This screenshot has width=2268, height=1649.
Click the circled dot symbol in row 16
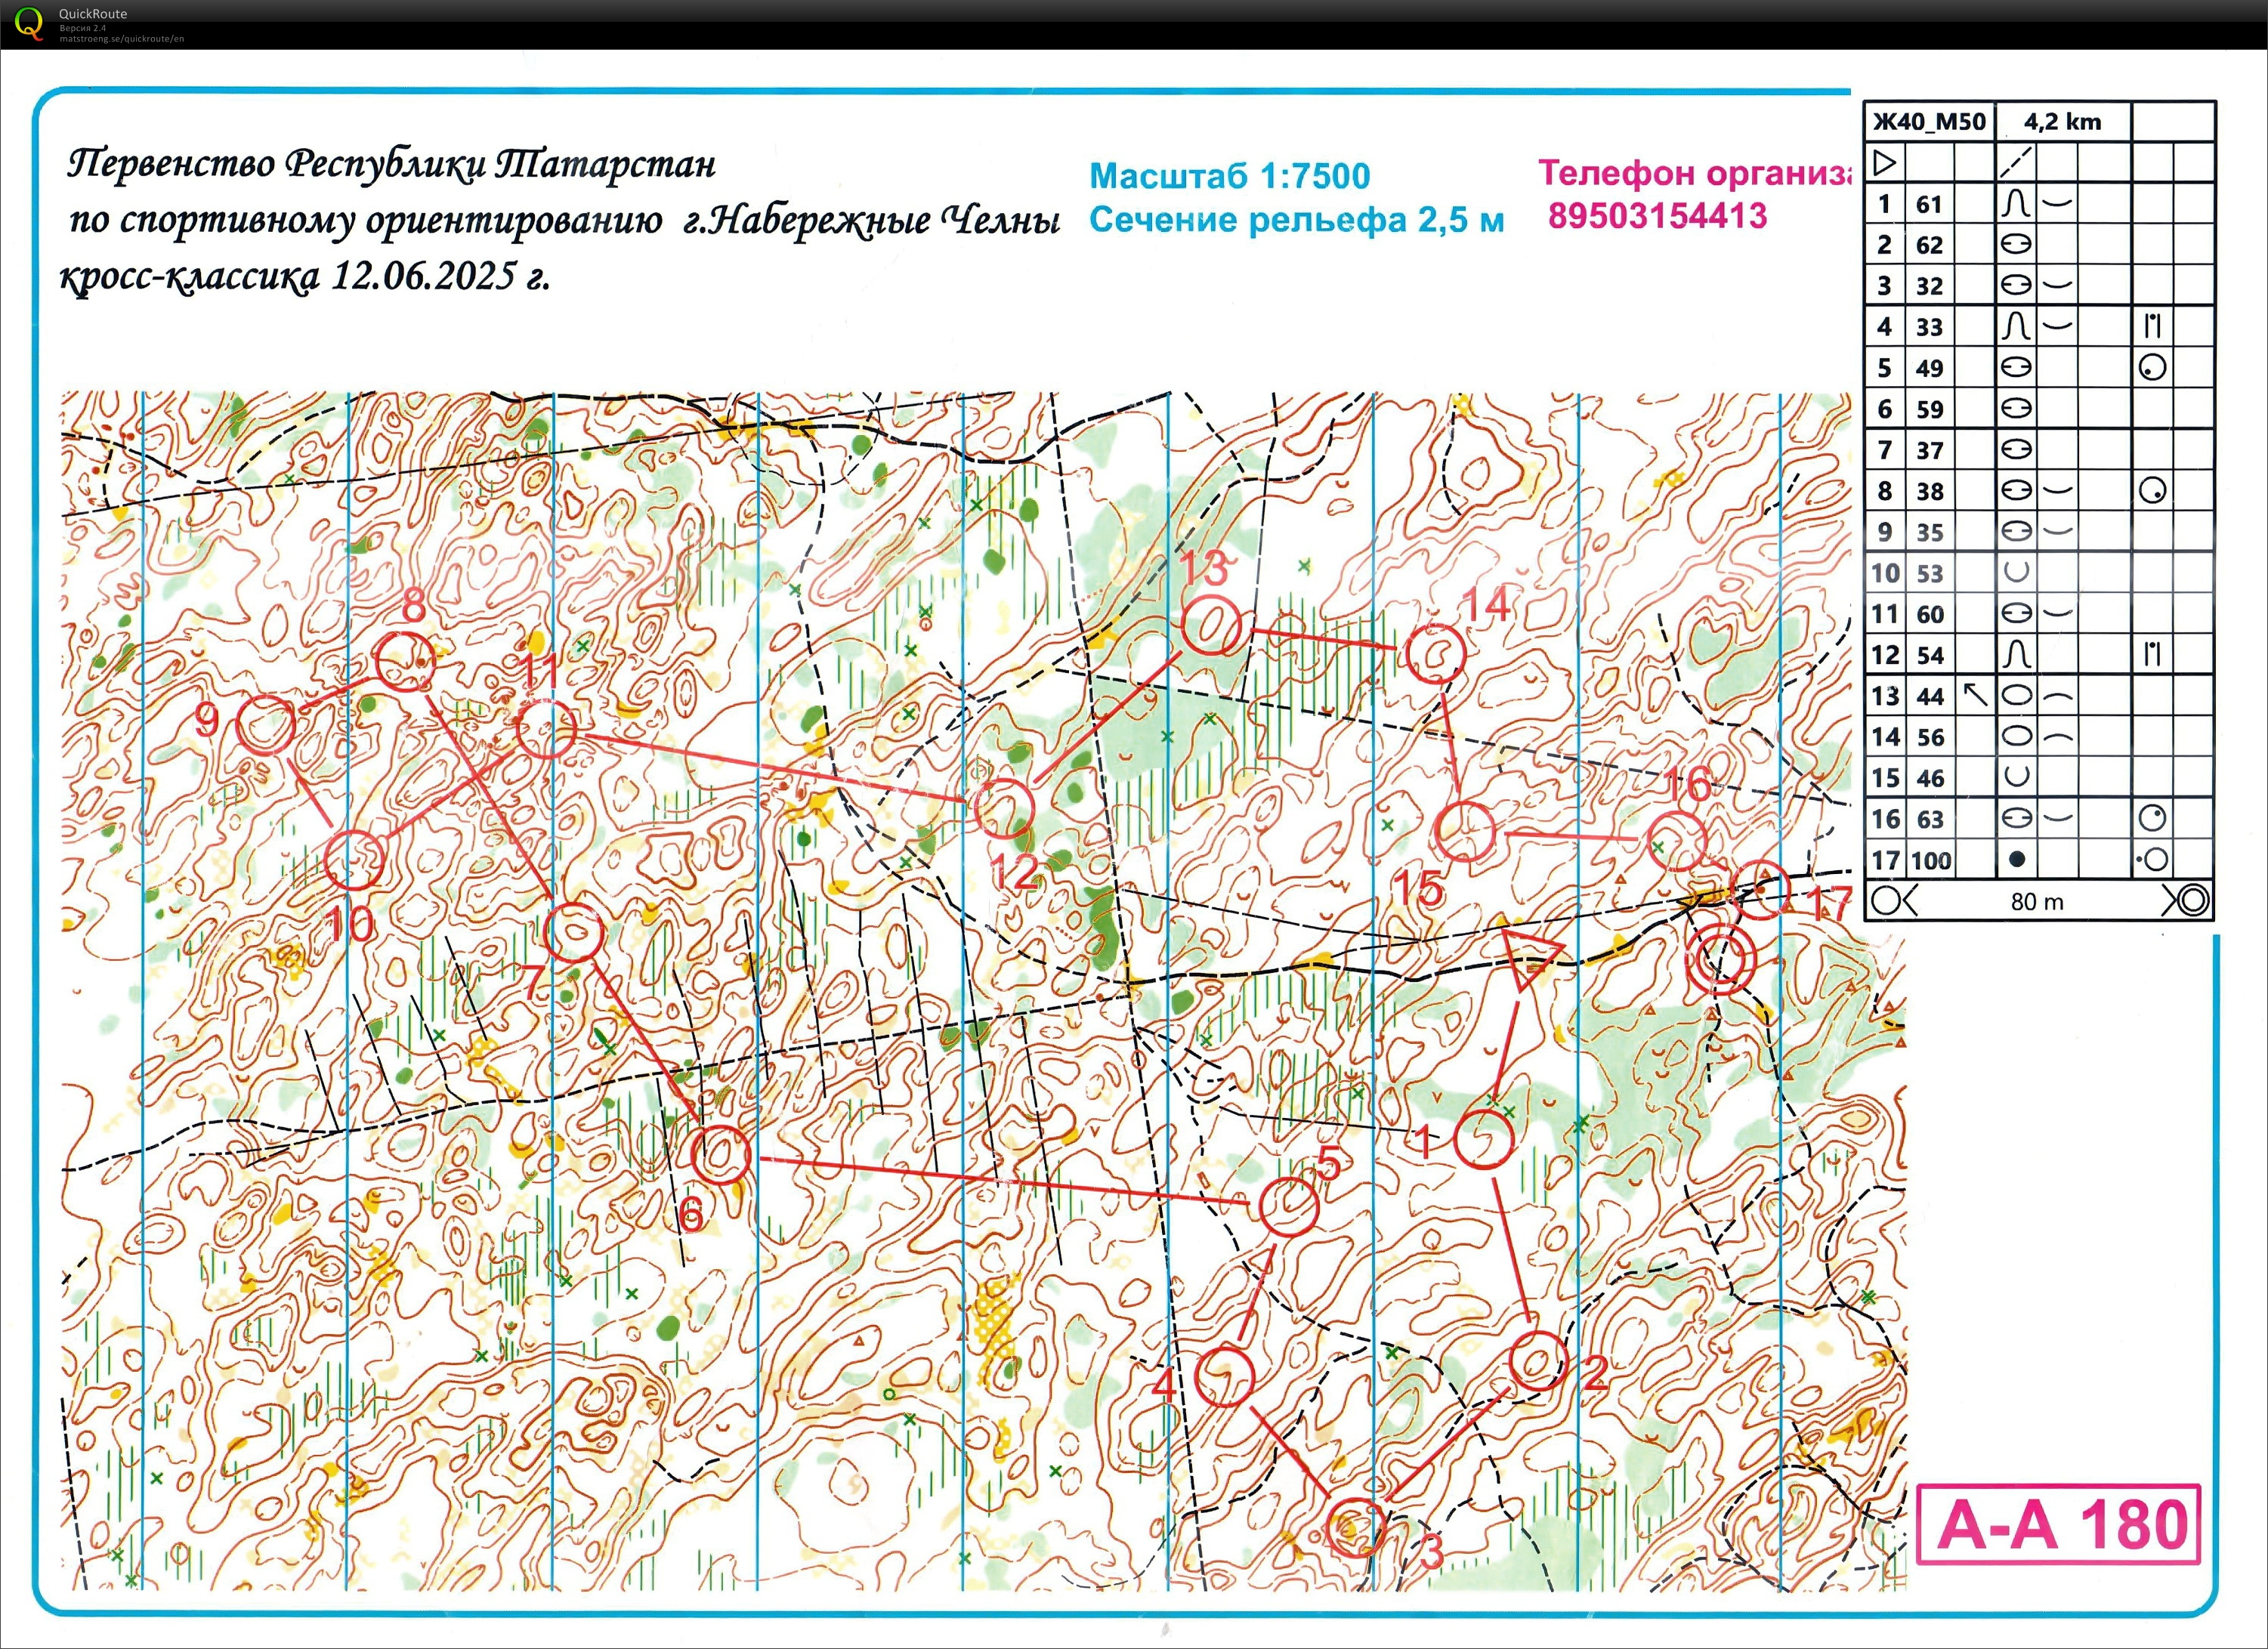[2152, 819]
